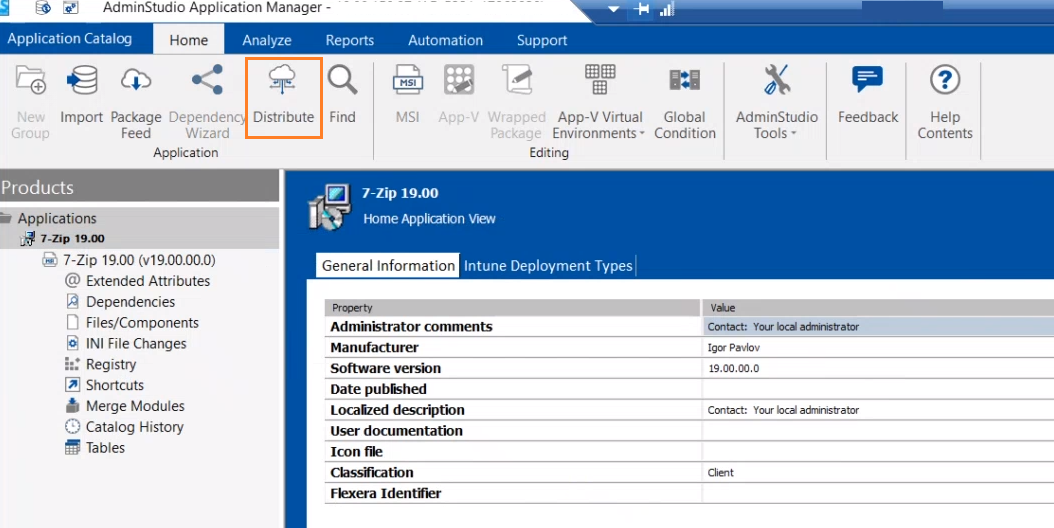Screen dimensions: 1054x528
Task: Select the Applications folder node
Action: (x=57, y=219)
